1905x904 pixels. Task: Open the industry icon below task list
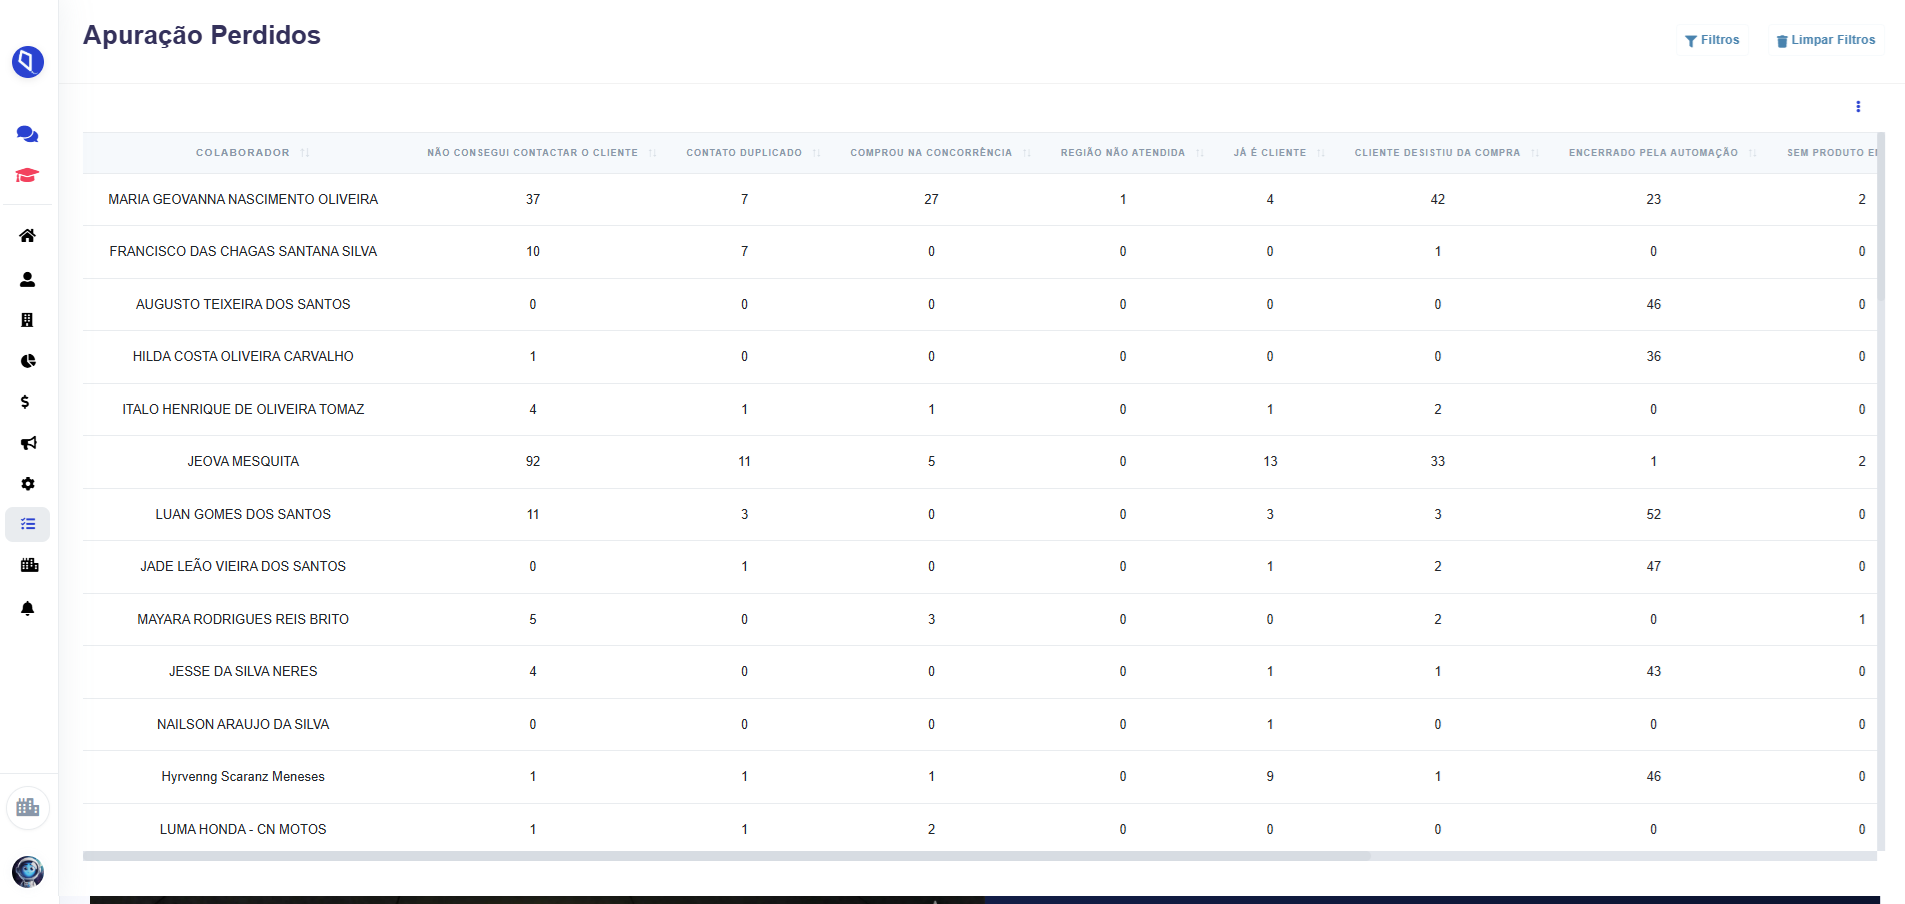pos(29,565)
